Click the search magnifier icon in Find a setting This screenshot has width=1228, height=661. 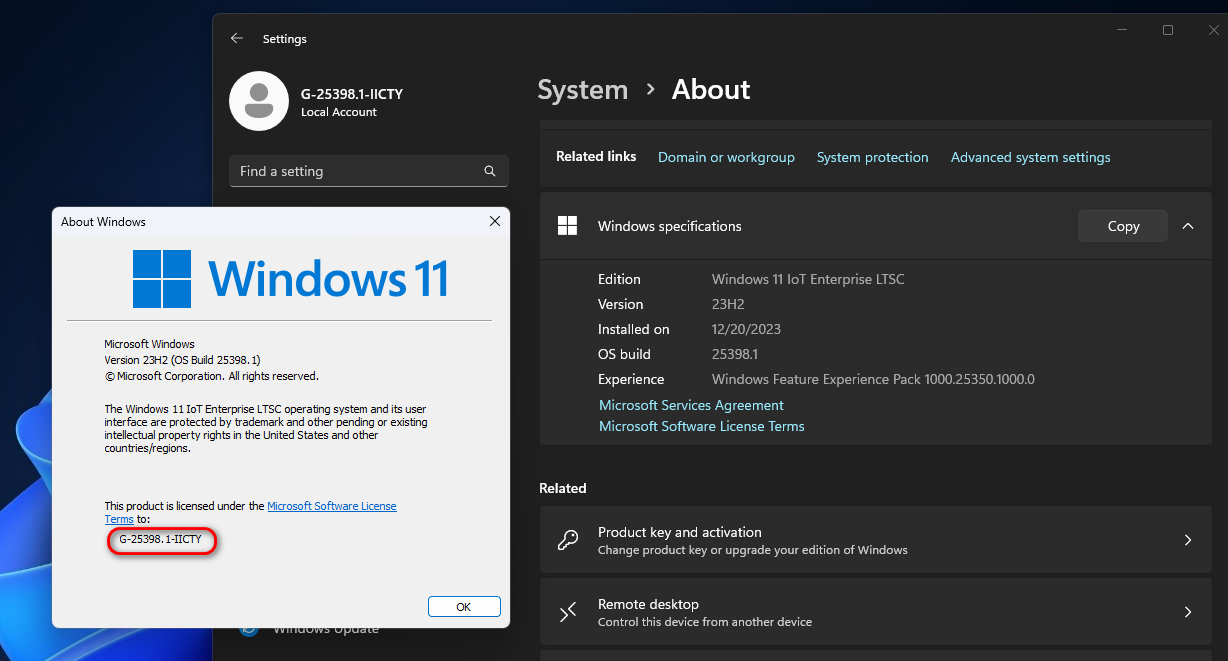point(490,171)
